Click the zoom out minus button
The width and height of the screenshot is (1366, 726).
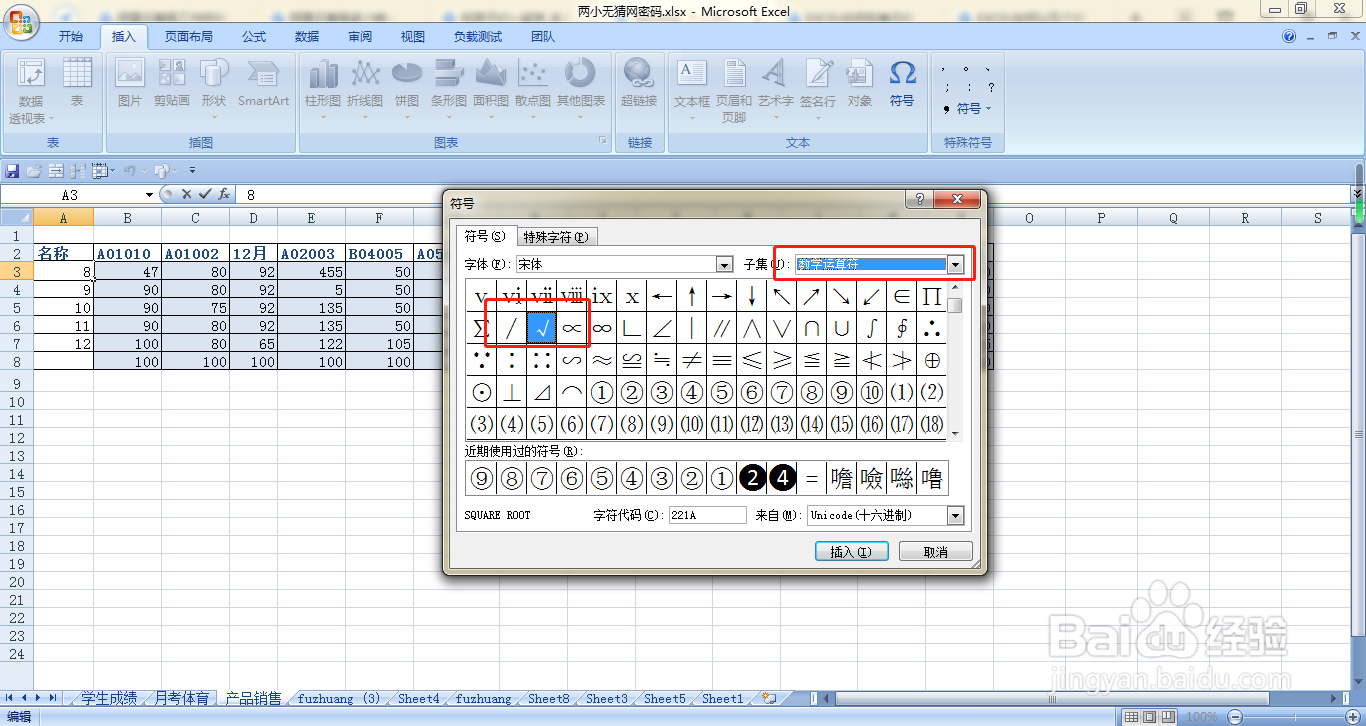(x=1233, y=717)
